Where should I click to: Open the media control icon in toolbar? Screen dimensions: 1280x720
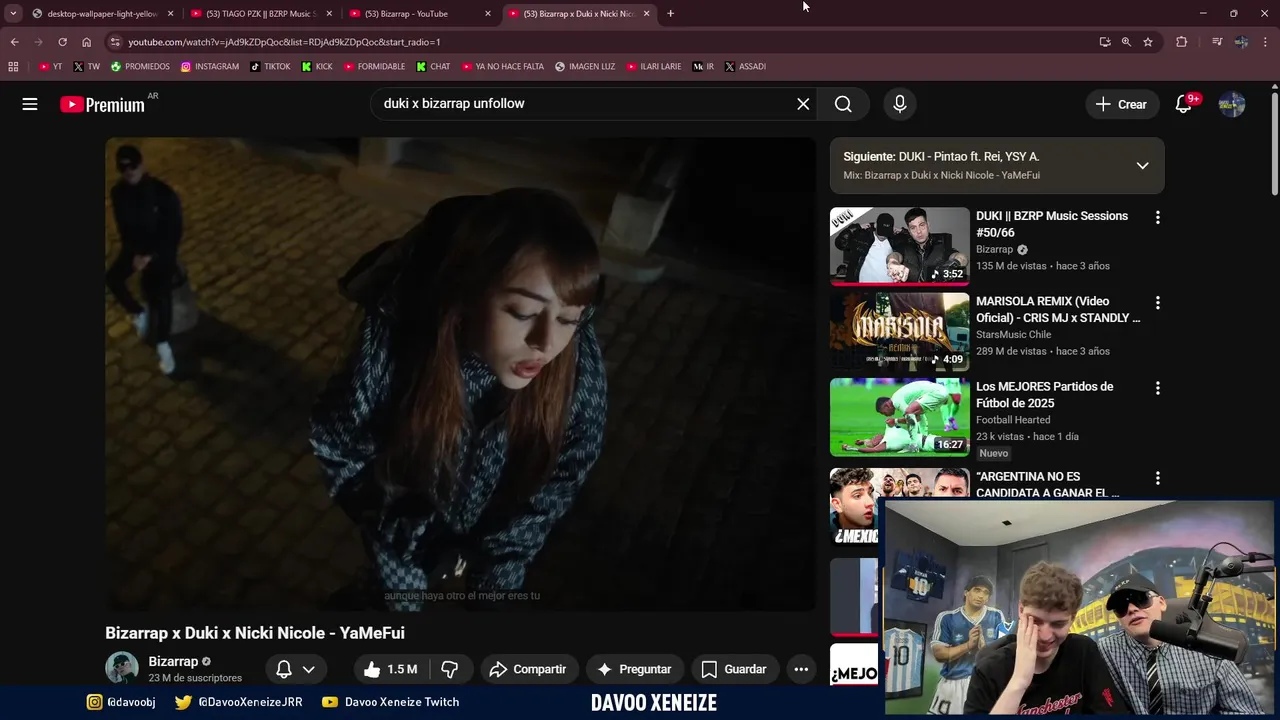(1216, 42)
